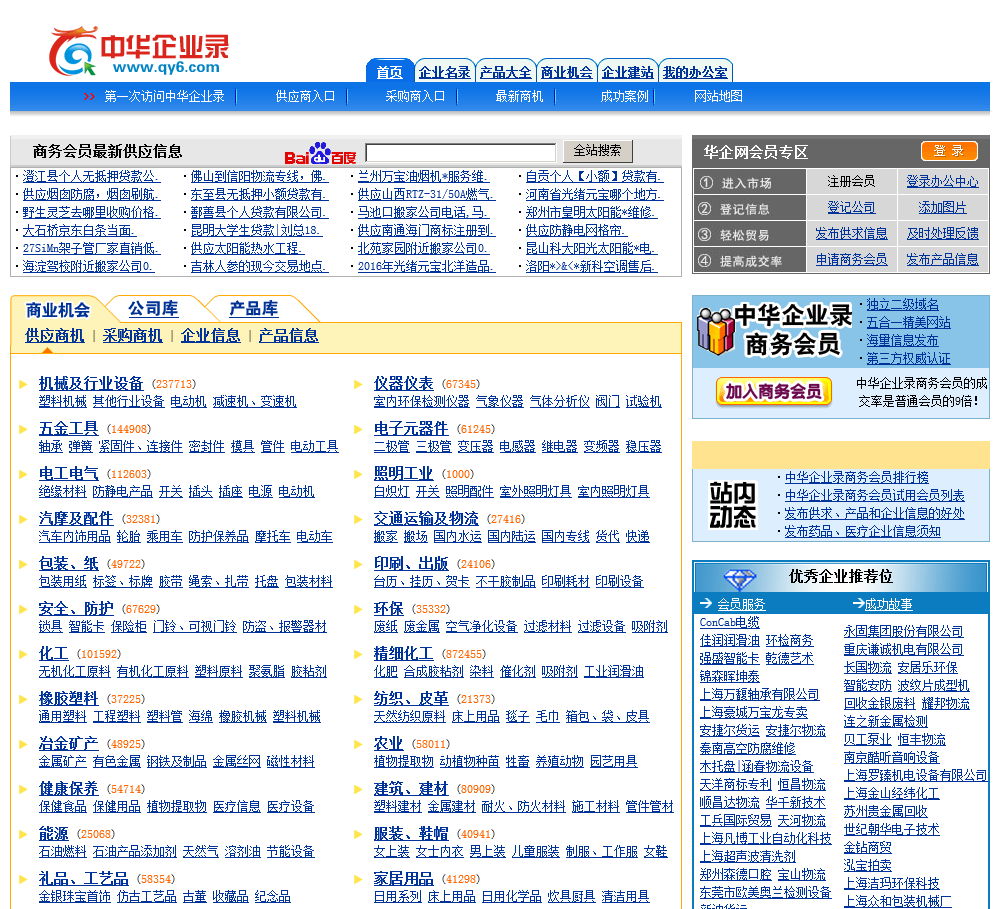Click 采购商入口 in blue menu bar
This screenshot has height=909, width=1000.
pos(415,96)
